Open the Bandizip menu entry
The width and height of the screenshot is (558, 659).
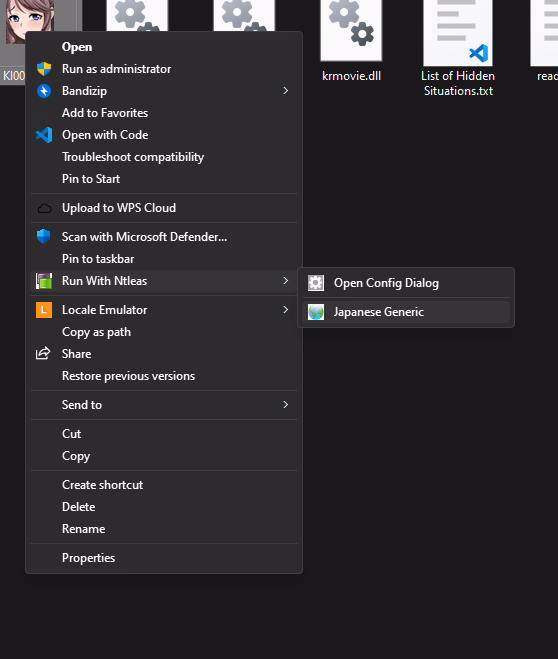point(164,91)
